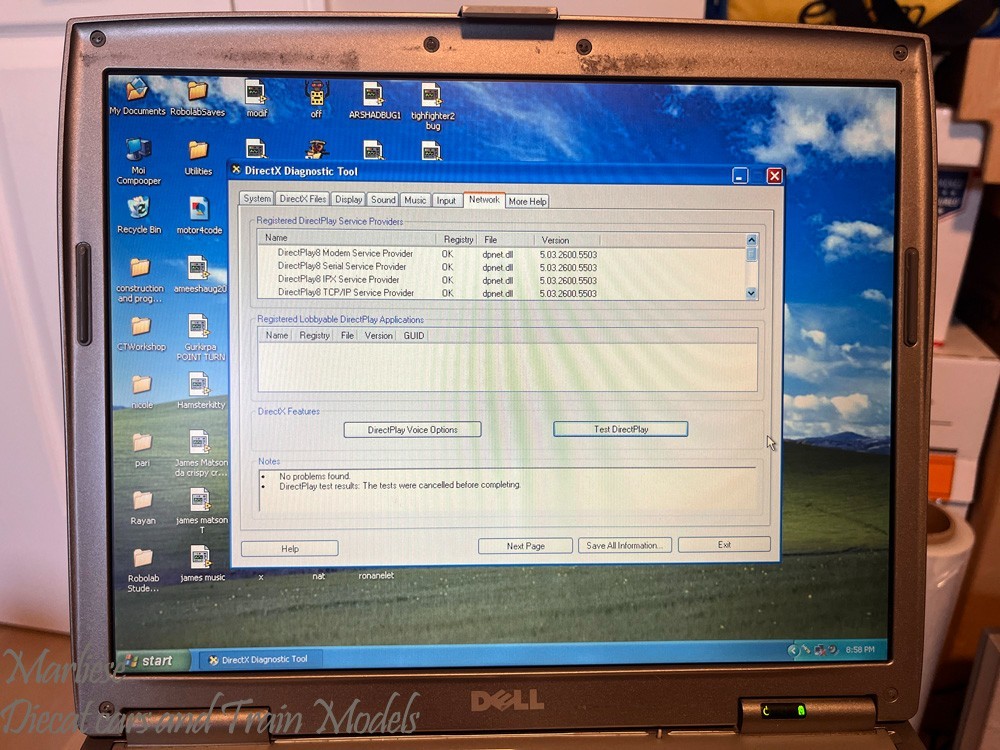This screenshot has width=1000, height=750.
Task: Open the nicole folder icon
Action: coord(141,385)
